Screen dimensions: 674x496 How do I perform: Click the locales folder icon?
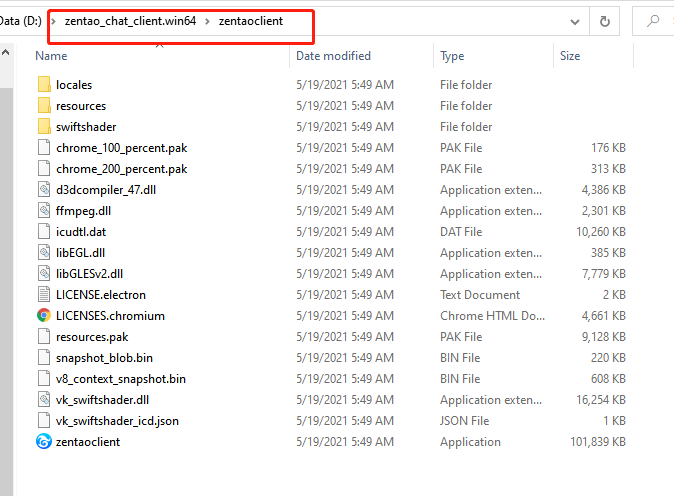(x=43, y=85)
